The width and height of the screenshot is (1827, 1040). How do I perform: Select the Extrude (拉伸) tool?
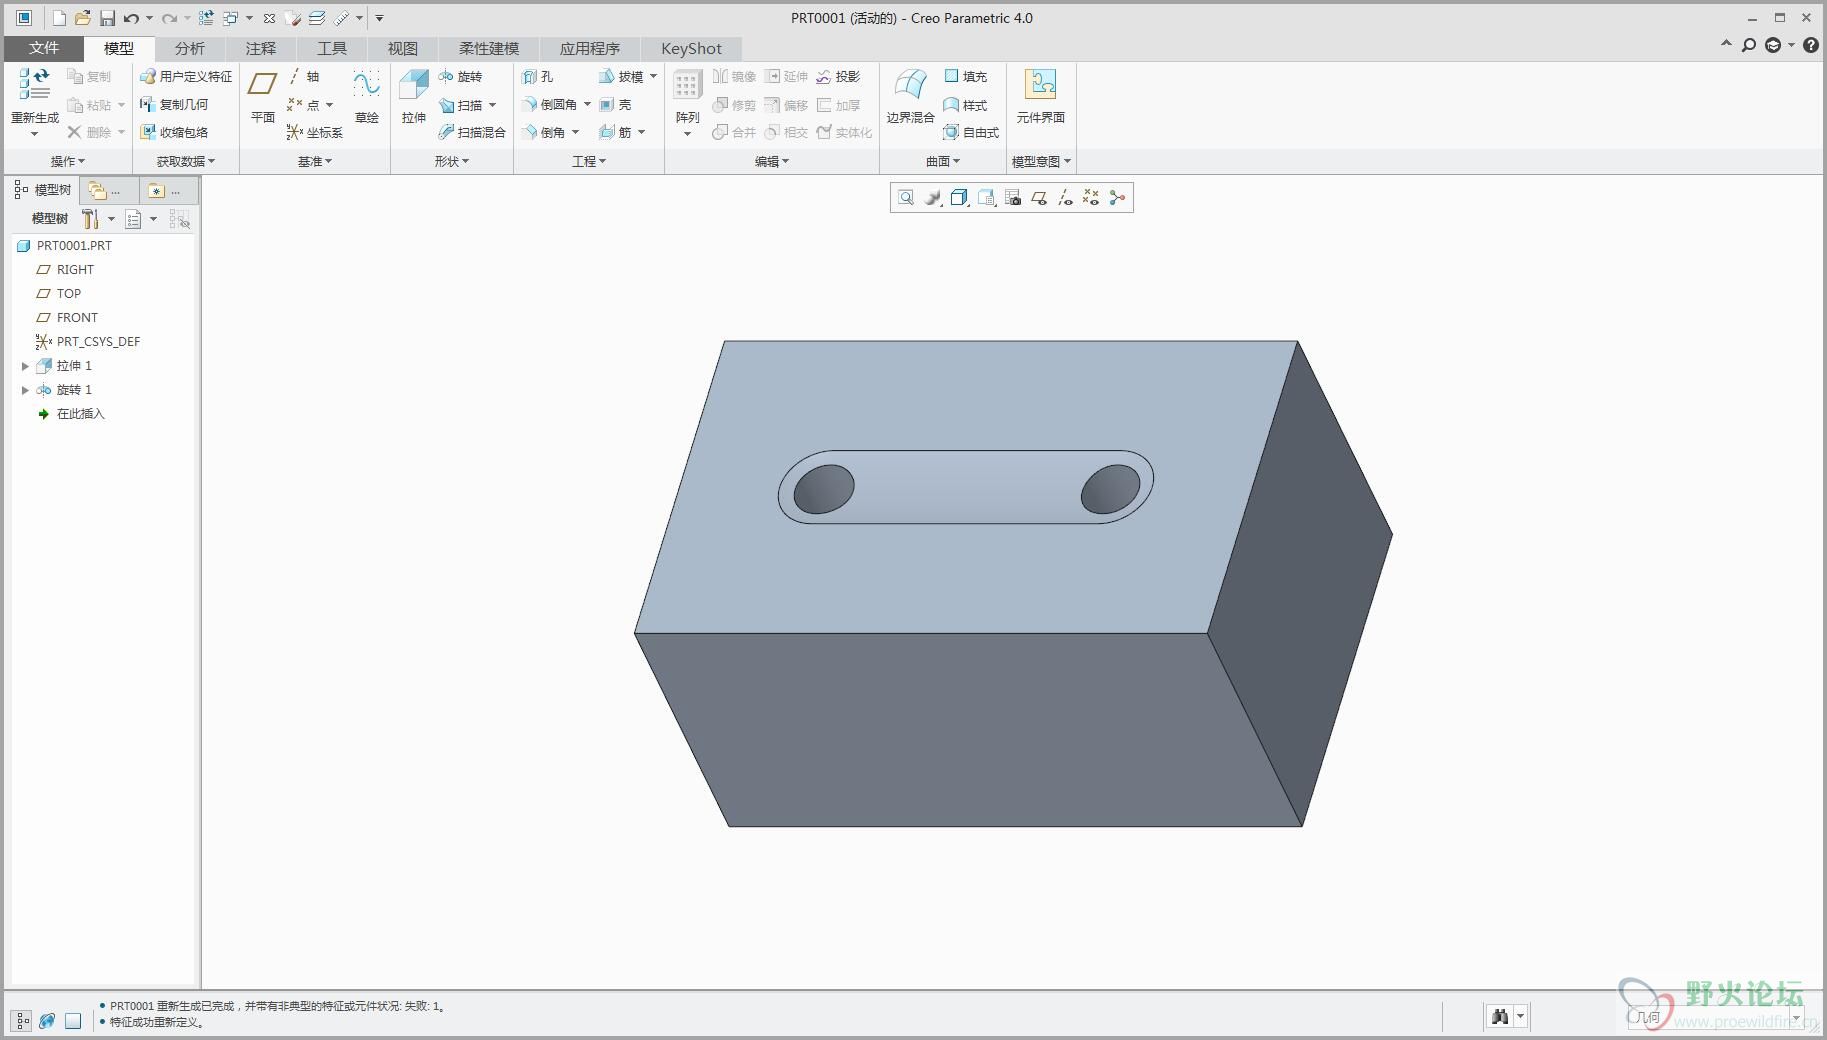click(x=413, y=96)
